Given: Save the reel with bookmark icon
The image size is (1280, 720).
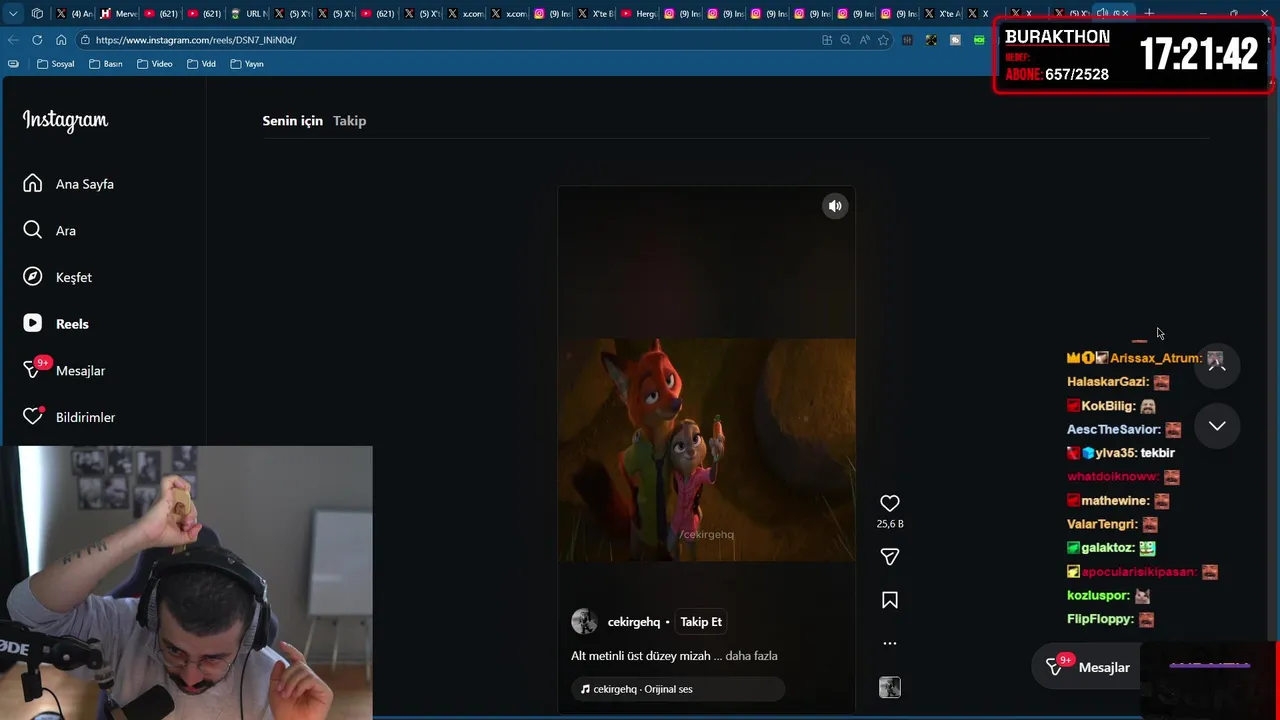Looking at the screenshot, I should click(x=889, y=600).
